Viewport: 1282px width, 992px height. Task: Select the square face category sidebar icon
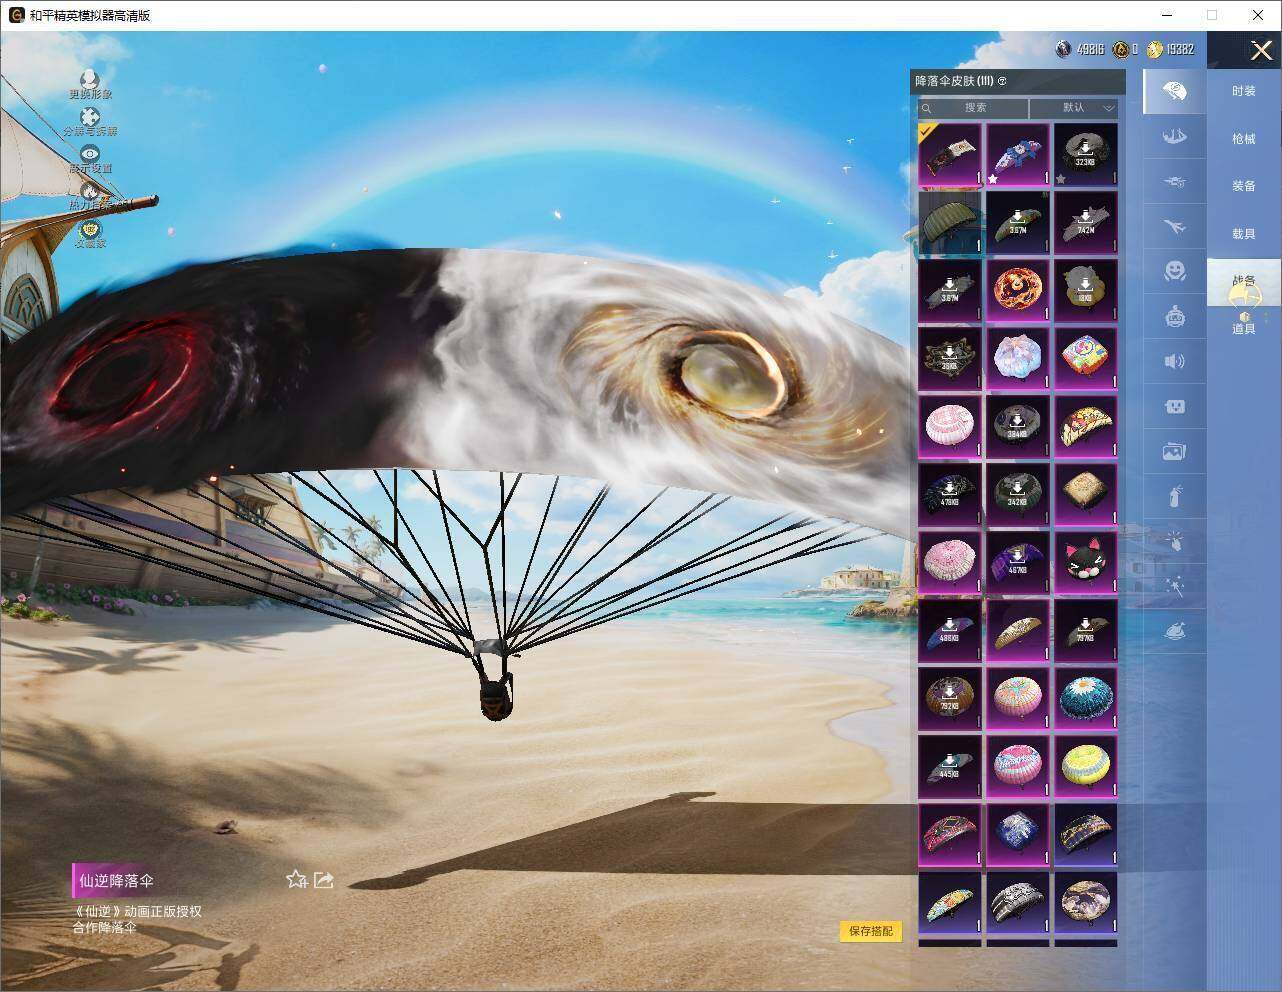point(1175,406)
